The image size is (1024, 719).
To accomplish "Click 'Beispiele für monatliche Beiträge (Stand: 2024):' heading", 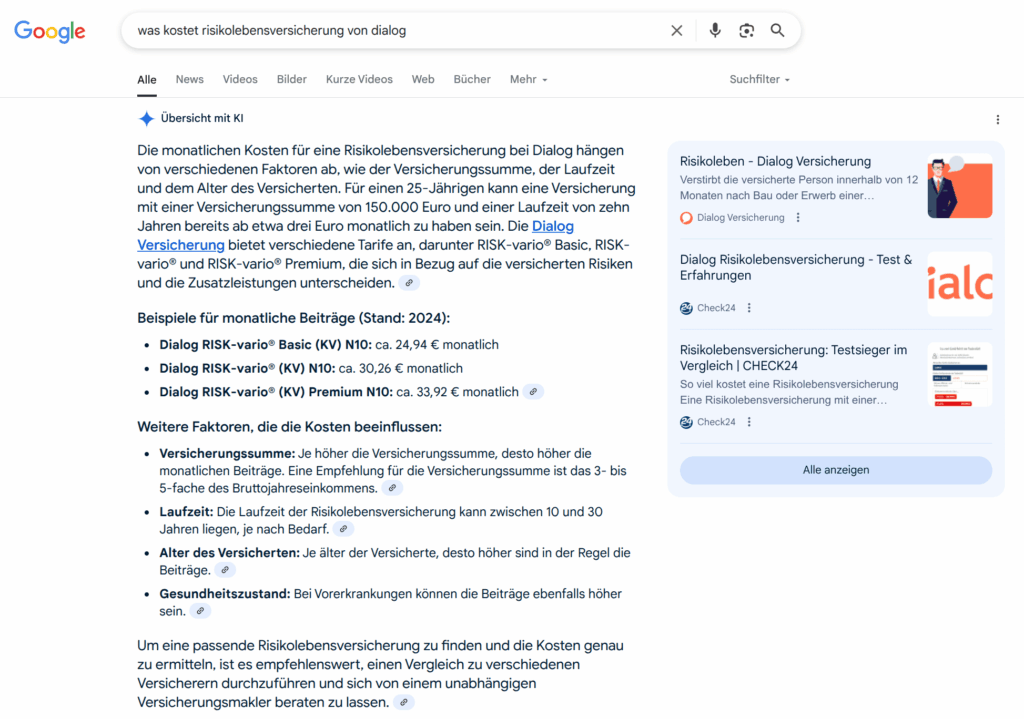I will click(x=293, y=318).
